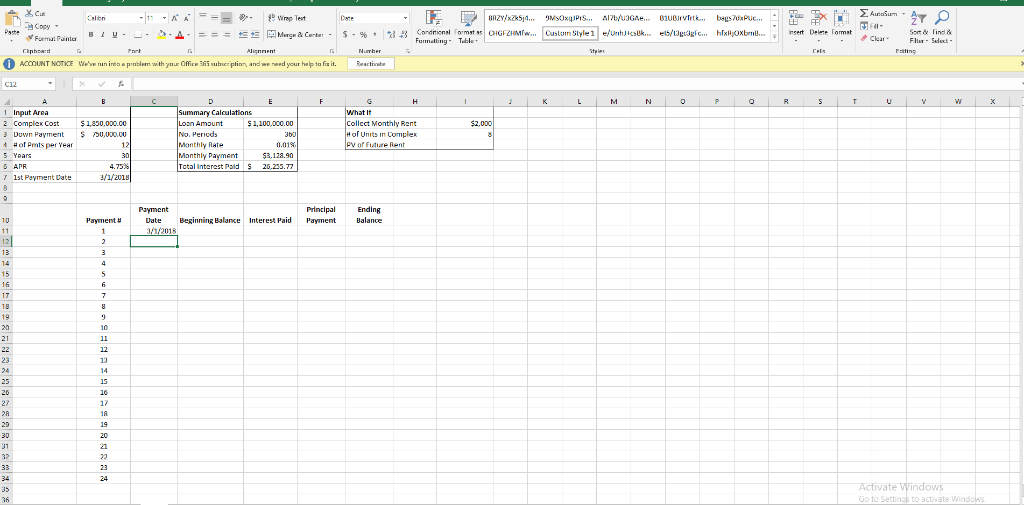Open the Clear eraser dropdown
Image resolution: width=1024 pixels, height=505 pixels.
click(872, 38)
